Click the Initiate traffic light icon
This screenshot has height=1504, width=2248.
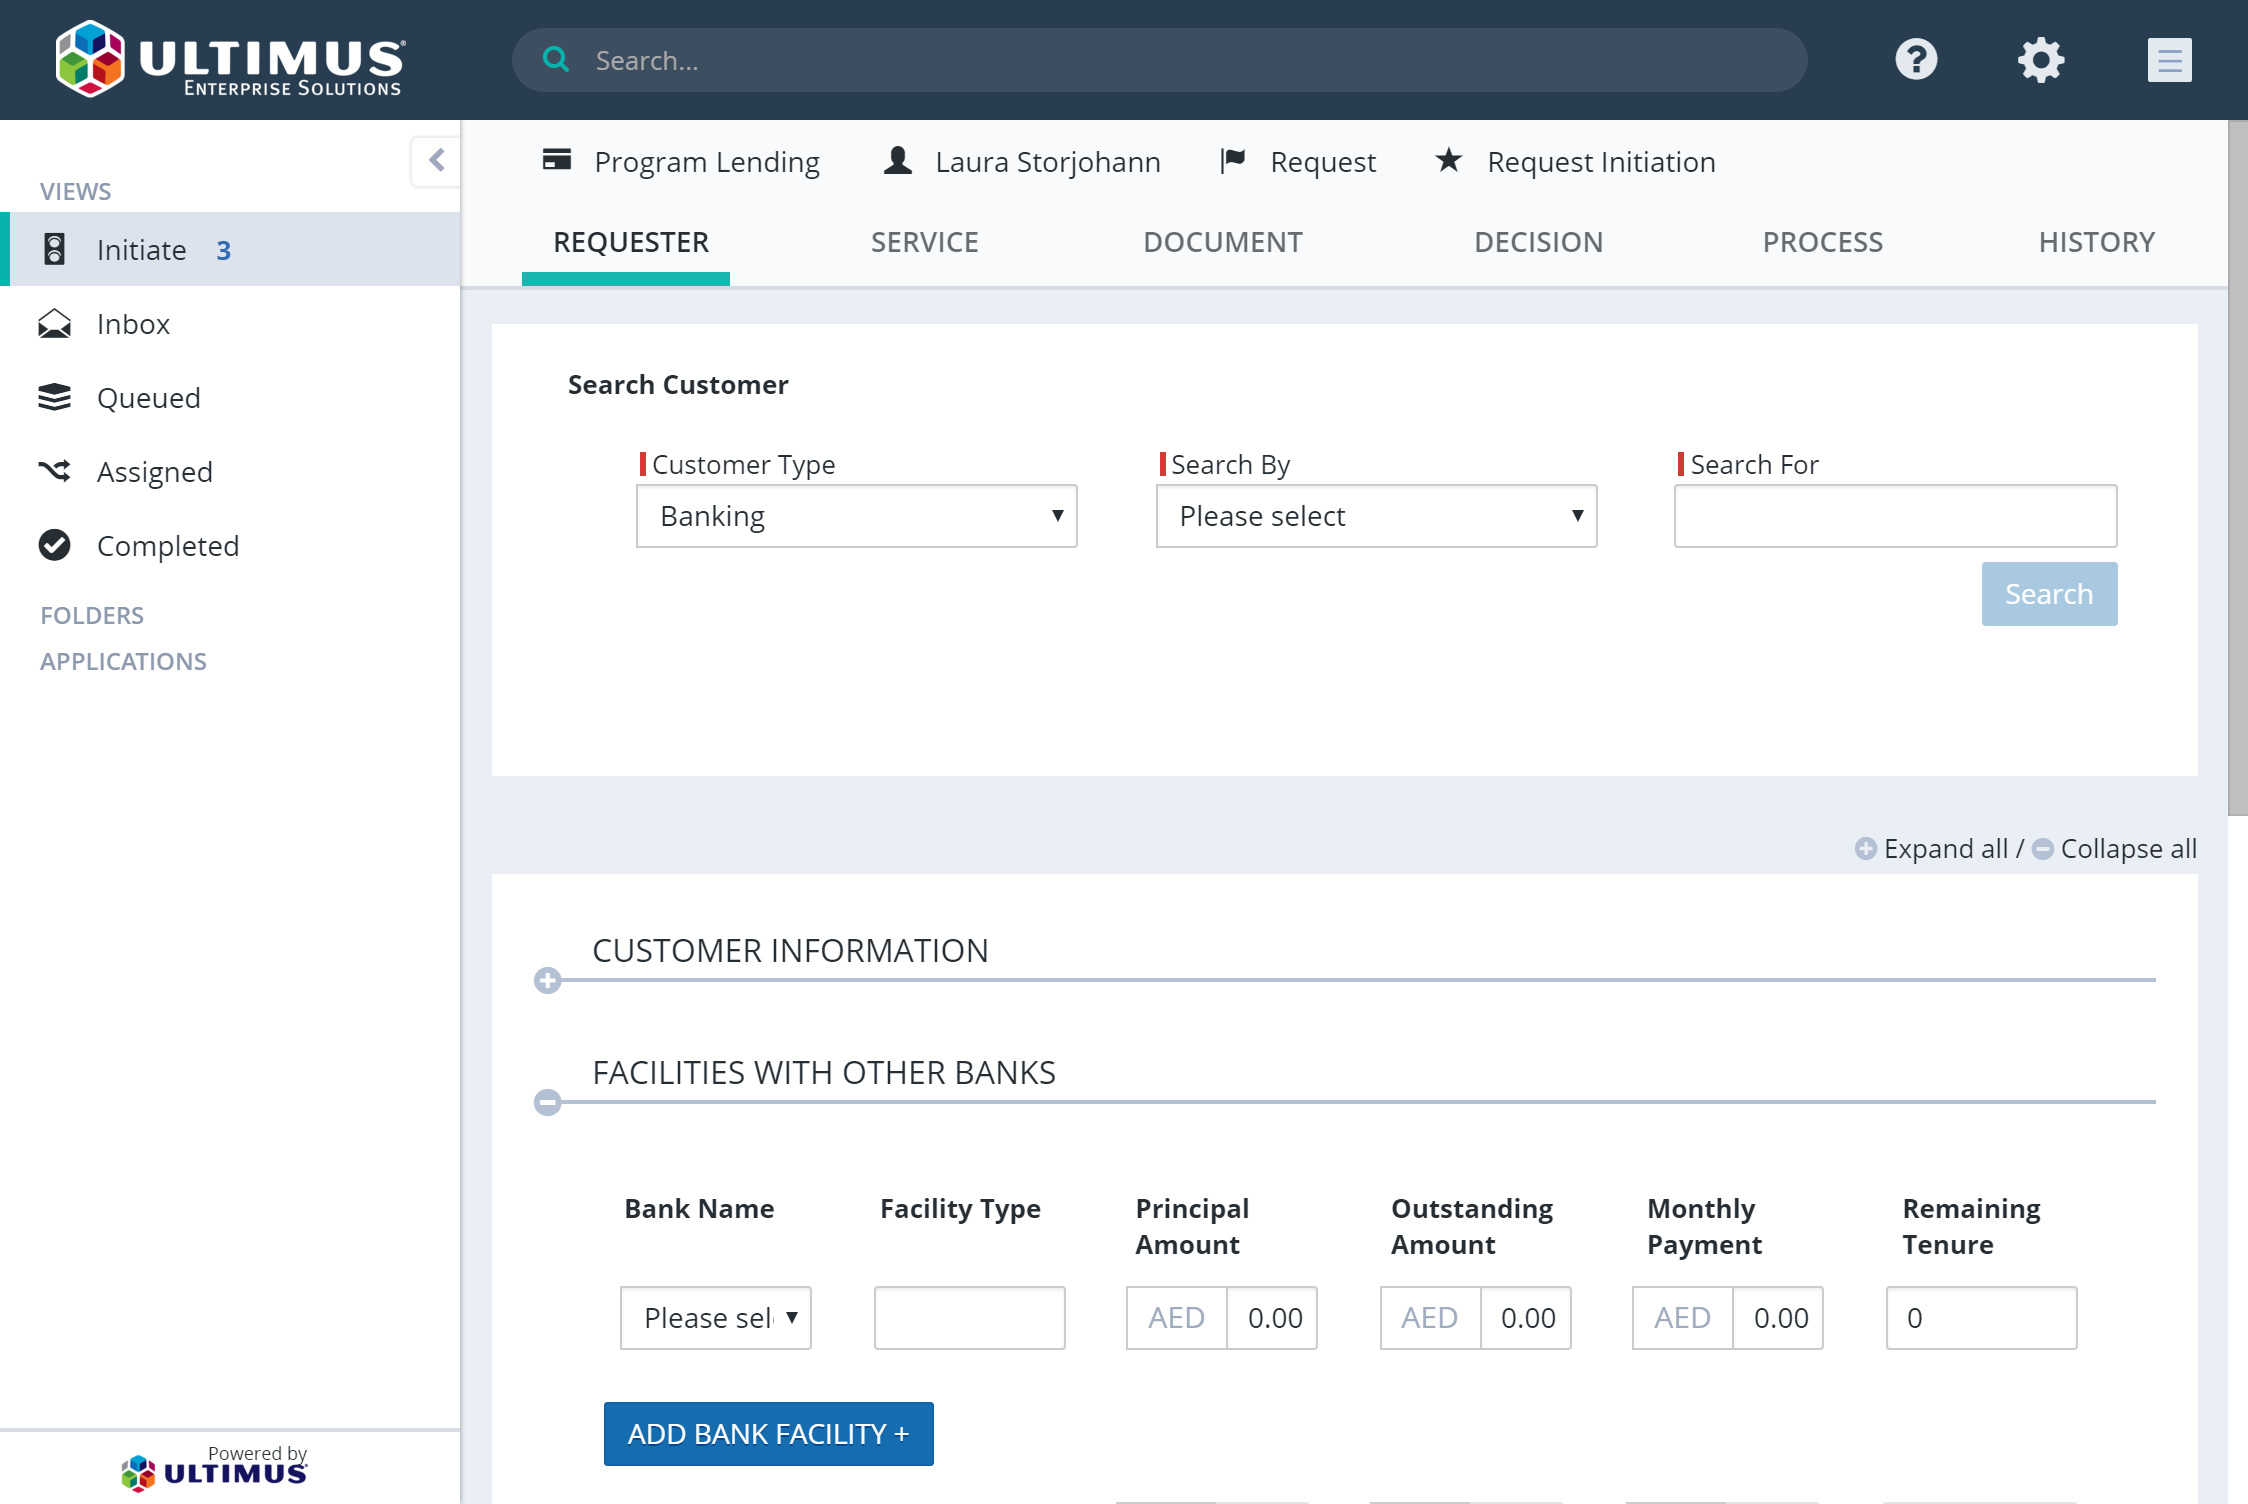click(55, 249)
